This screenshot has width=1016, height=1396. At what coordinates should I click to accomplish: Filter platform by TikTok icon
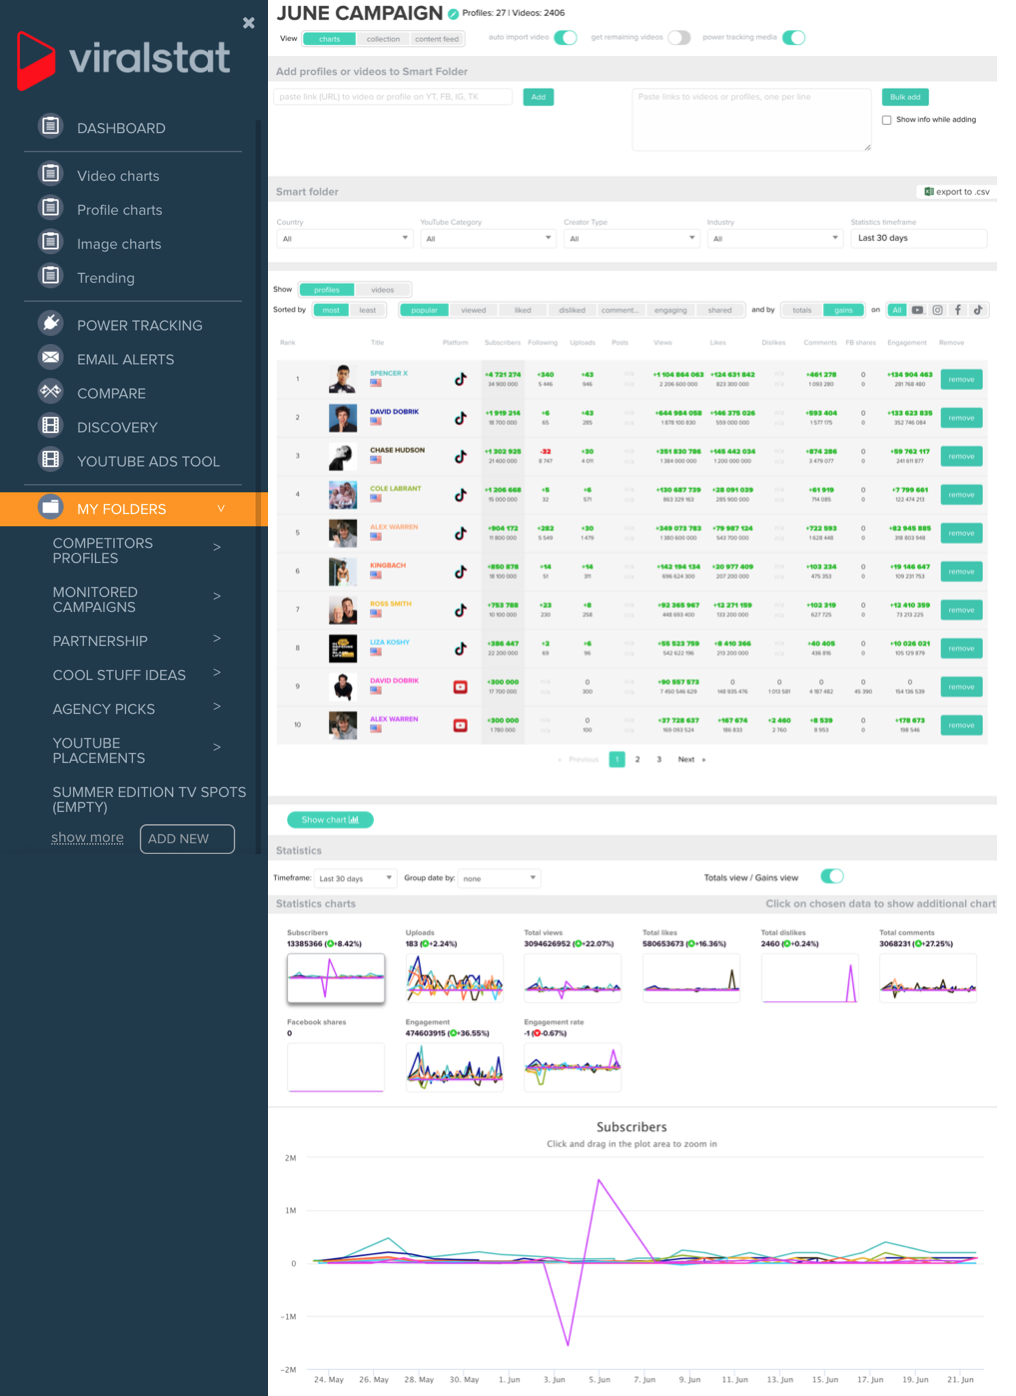point(979,310)
